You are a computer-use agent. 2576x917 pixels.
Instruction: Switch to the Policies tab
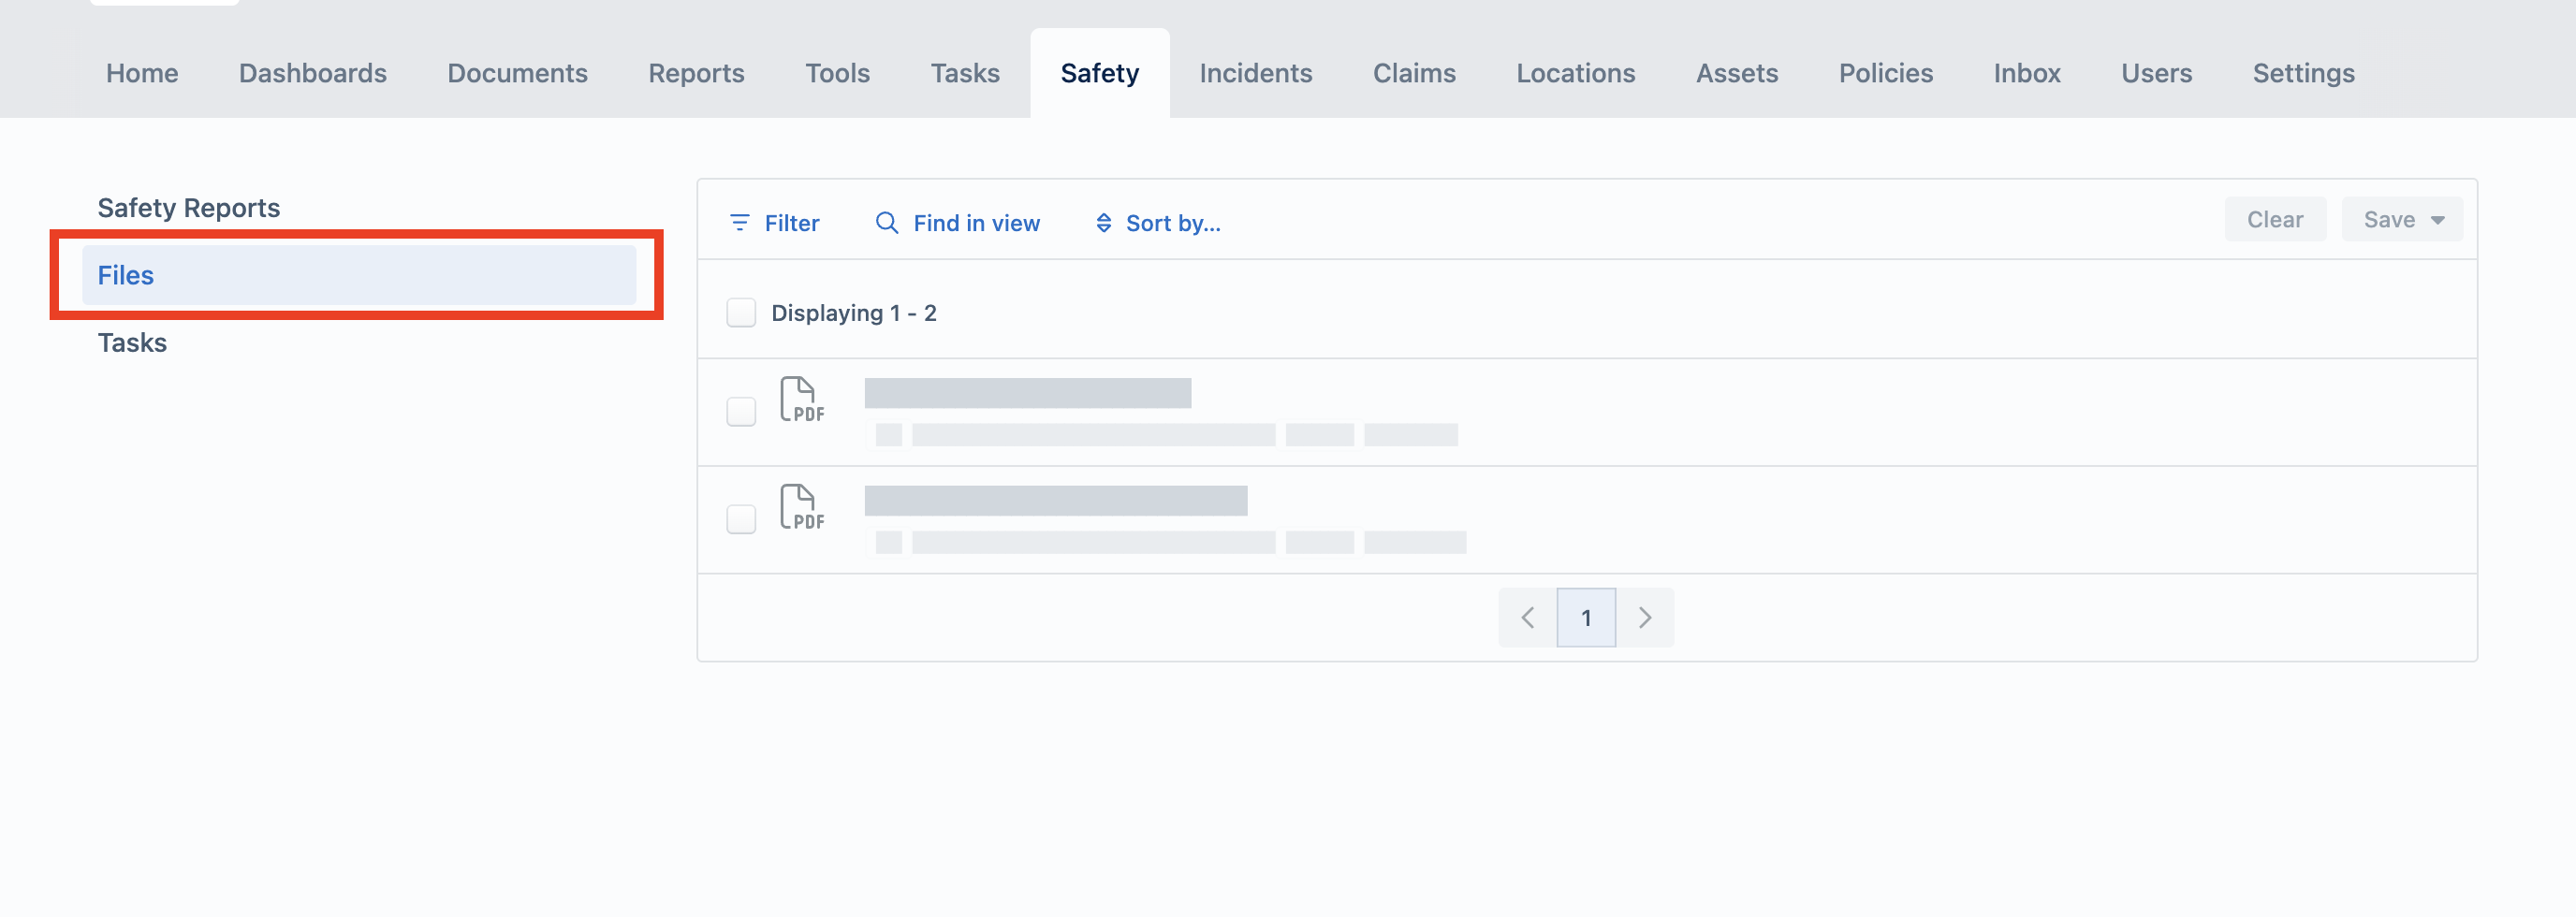coord(1886,73)
